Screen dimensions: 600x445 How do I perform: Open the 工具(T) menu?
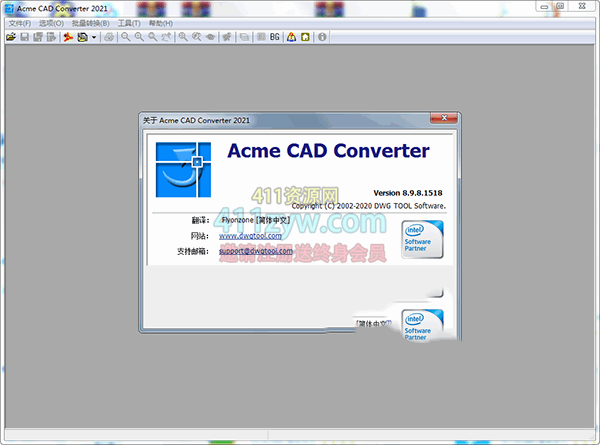[129, 23]
